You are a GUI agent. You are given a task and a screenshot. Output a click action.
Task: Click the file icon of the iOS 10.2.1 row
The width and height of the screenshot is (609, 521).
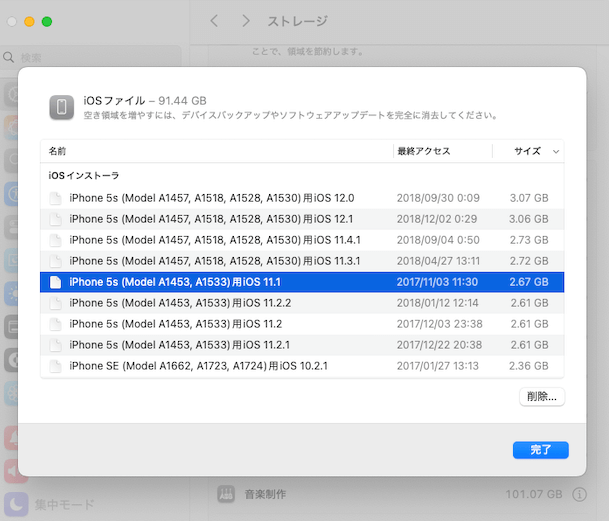click(56, 366)
